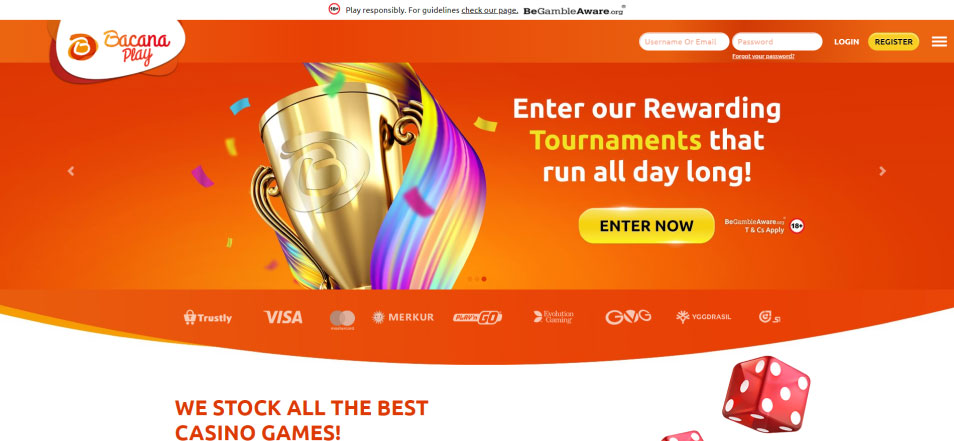
Task: Click the Trustly payment logo
Action: pyautogui.click(x=207, y=317)
